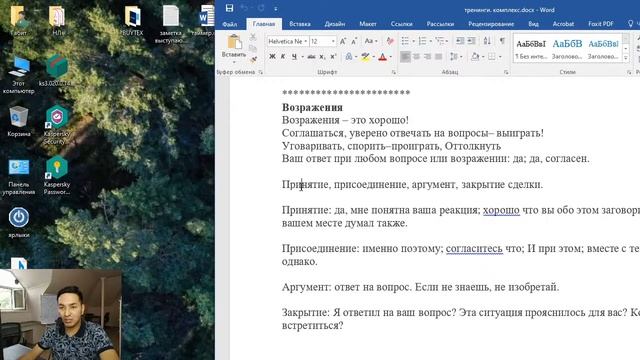
Task: Click the Sort A-Z icon
Action: coord(487,41)
